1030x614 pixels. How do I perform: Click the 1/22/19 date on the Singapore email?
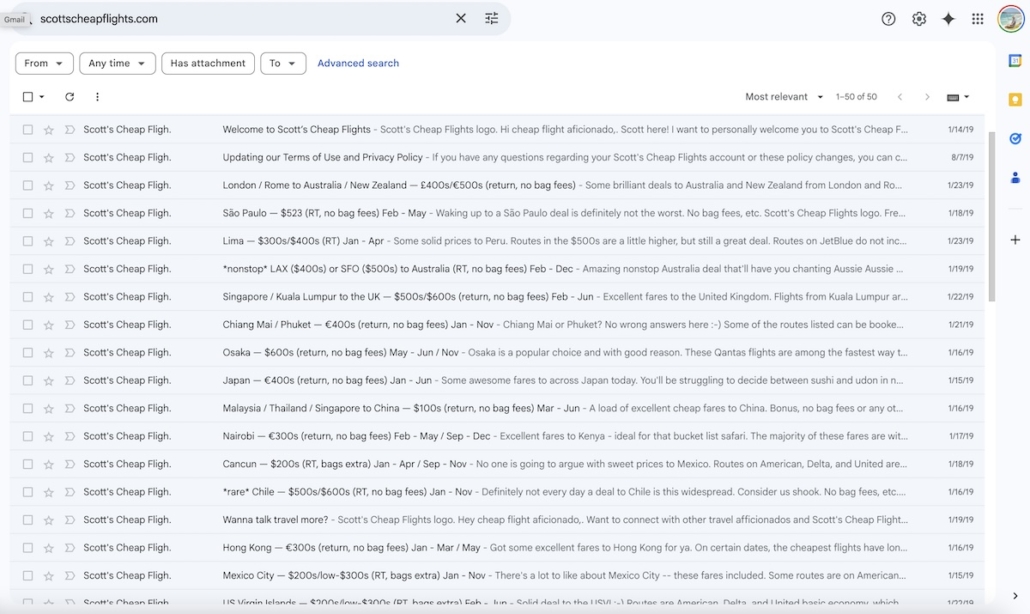[960, 297]
